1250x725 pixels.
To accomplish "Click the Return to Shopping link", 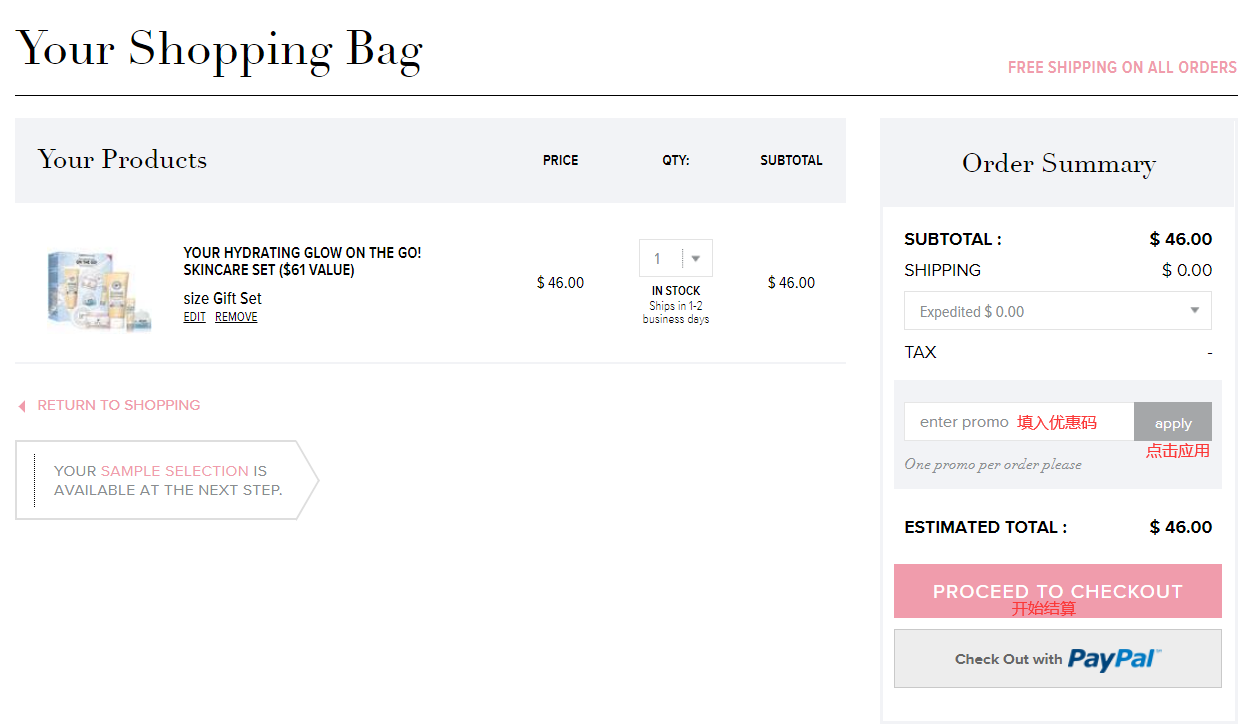I will point(118,405).
